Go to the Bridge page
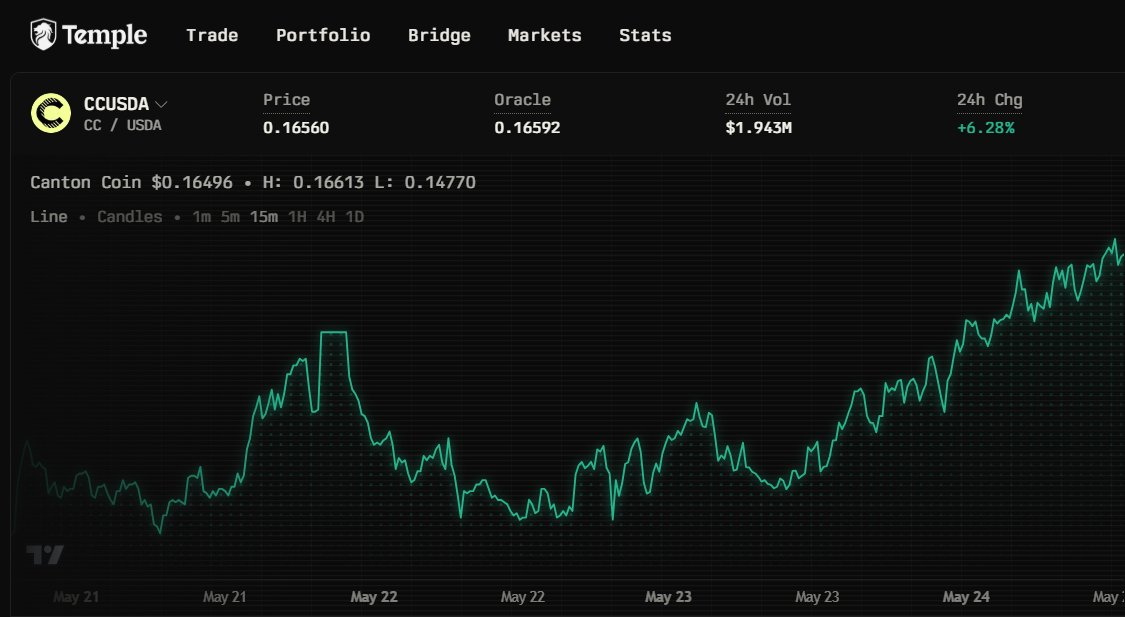The image size is (1125, 617). click(439, 35)
